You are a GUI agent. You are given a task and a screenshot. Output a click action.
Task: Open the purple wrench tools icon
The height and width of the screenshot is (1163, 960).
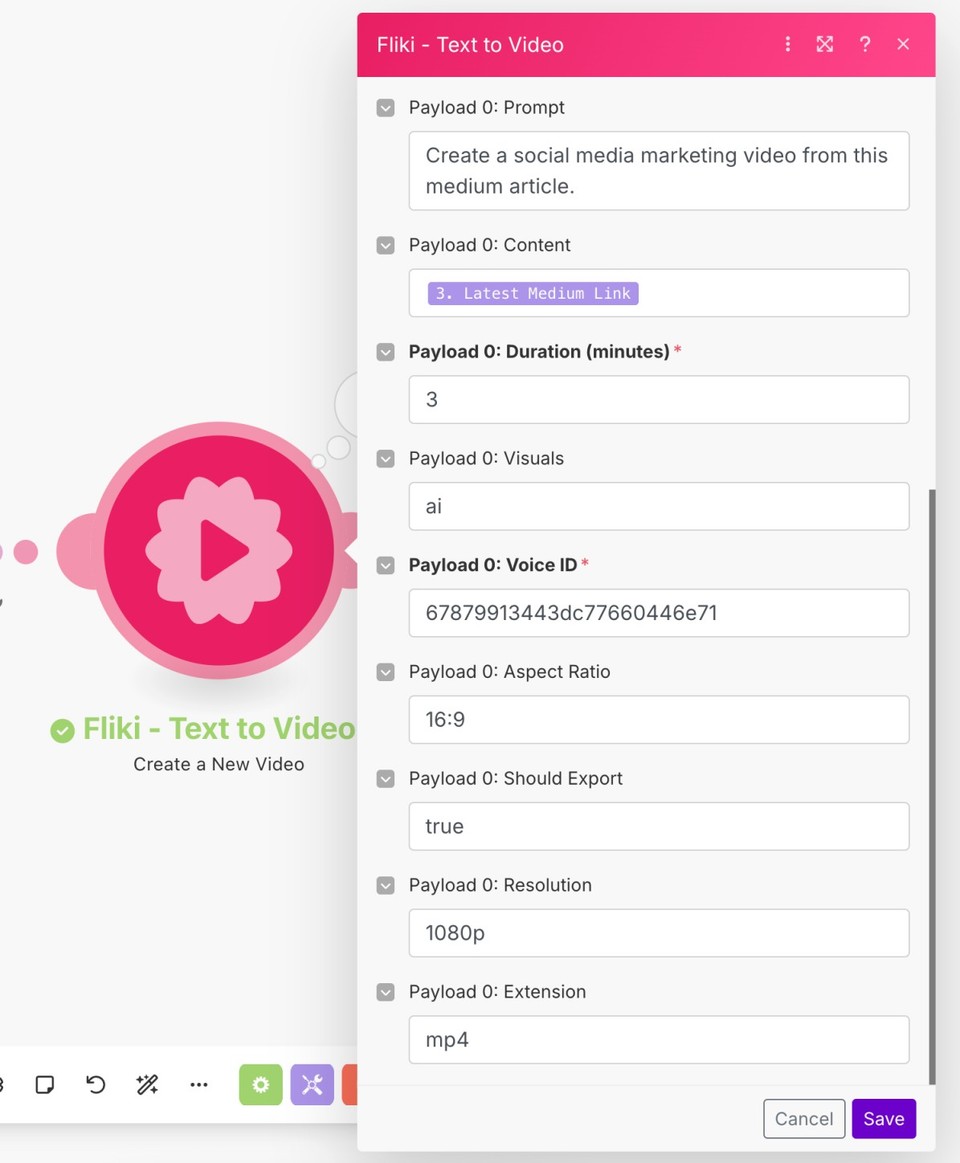coord(312,1084)
